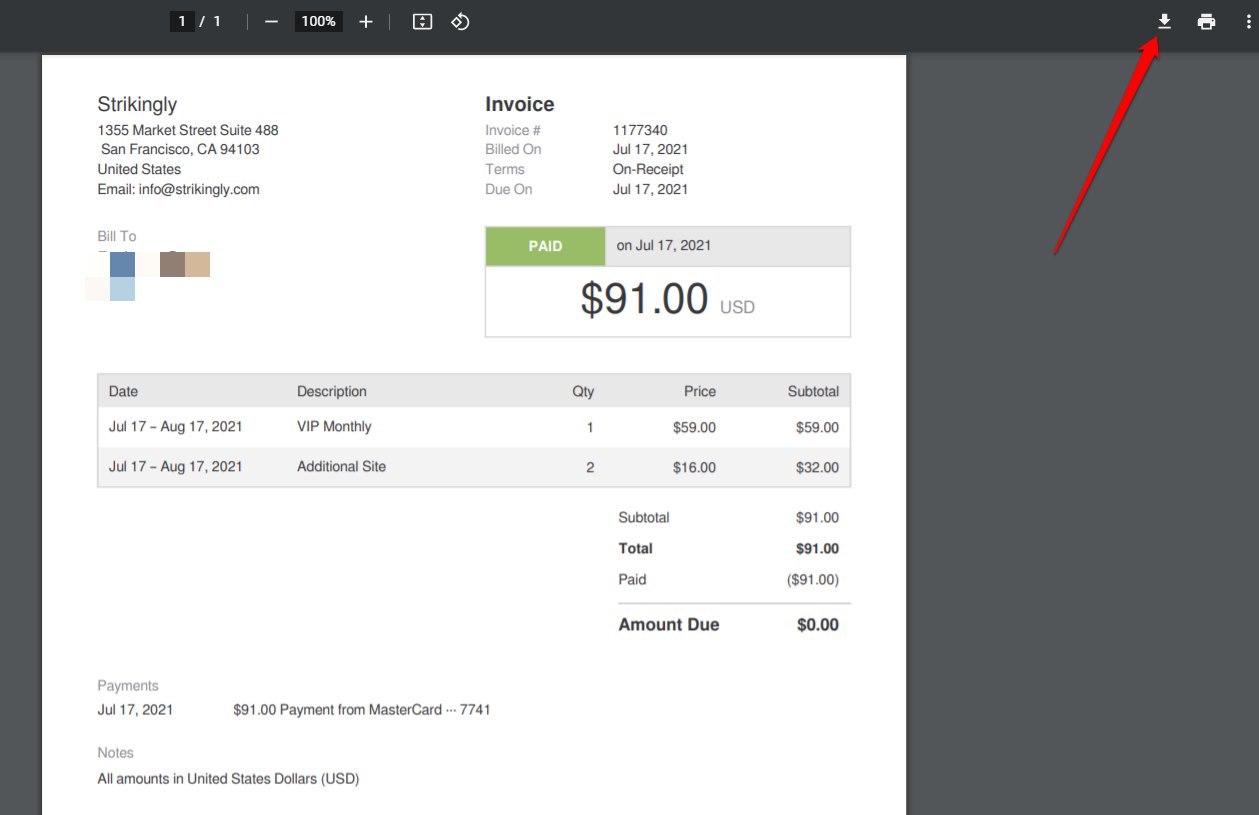Click the $91.00 USD amount box
This screenshot has height=815, width=1259.
tap(668, 302)
